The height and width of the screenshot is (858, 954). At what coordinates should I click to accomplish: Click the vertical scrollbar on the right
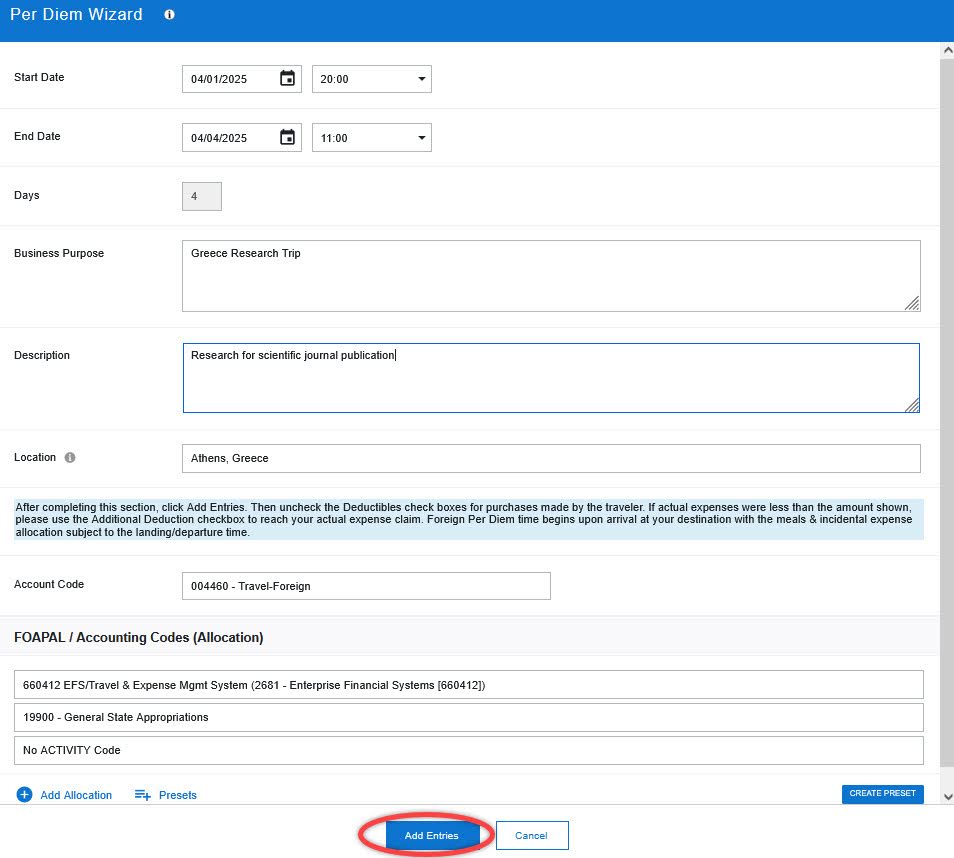[x=946, y=400]
